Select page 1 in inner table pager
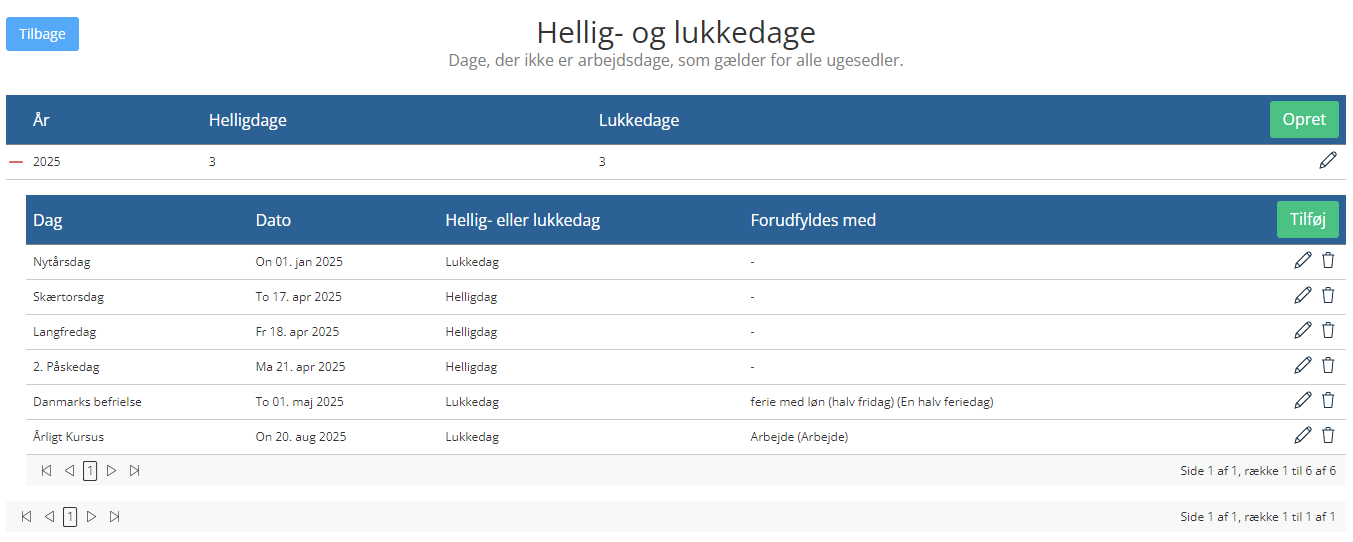The height and width of the screenshot is (542, 1353). click(90, 470)
